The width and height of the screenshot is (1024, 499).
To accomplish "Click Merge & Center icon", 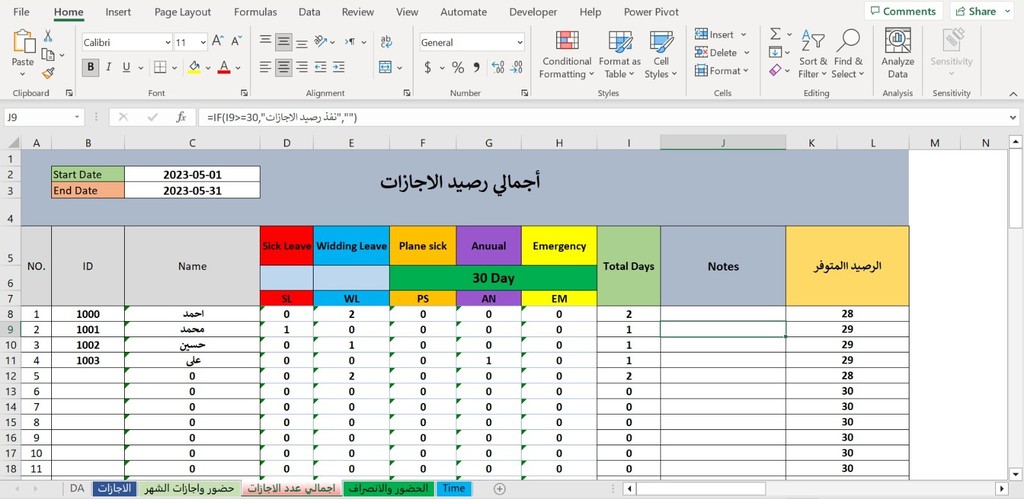I will point(385,67).
